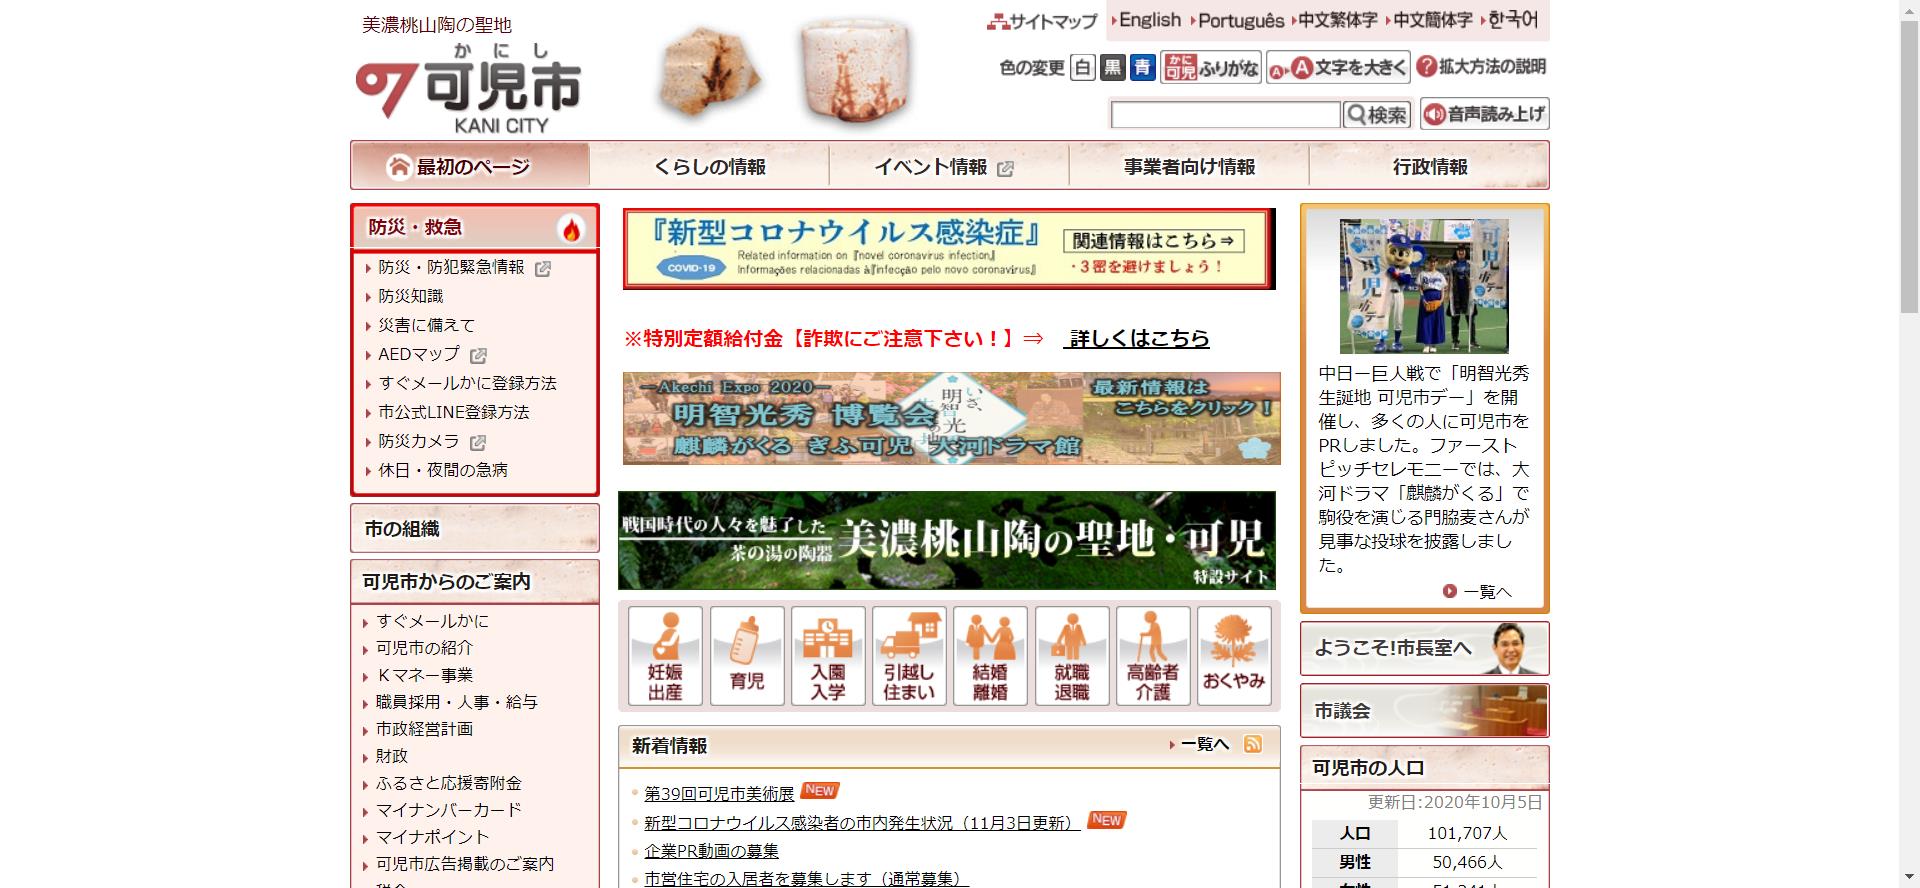
Task: Start 音声読み上げ voice reading
Action: coord(1484,114)
